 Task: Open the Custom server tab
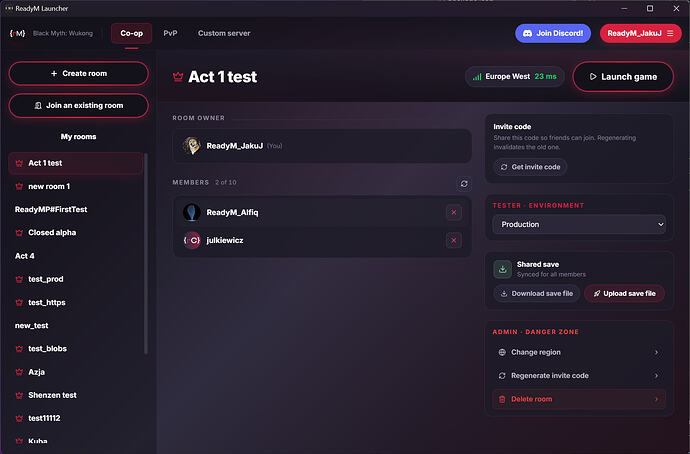224,33
